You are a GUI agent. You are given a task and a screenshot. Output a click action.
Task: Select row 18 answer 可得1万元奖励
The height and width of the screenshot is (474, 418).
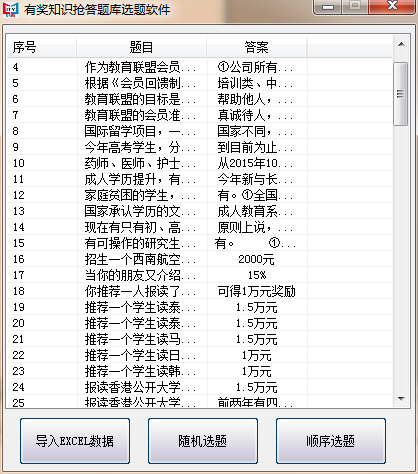coord(199,291)
